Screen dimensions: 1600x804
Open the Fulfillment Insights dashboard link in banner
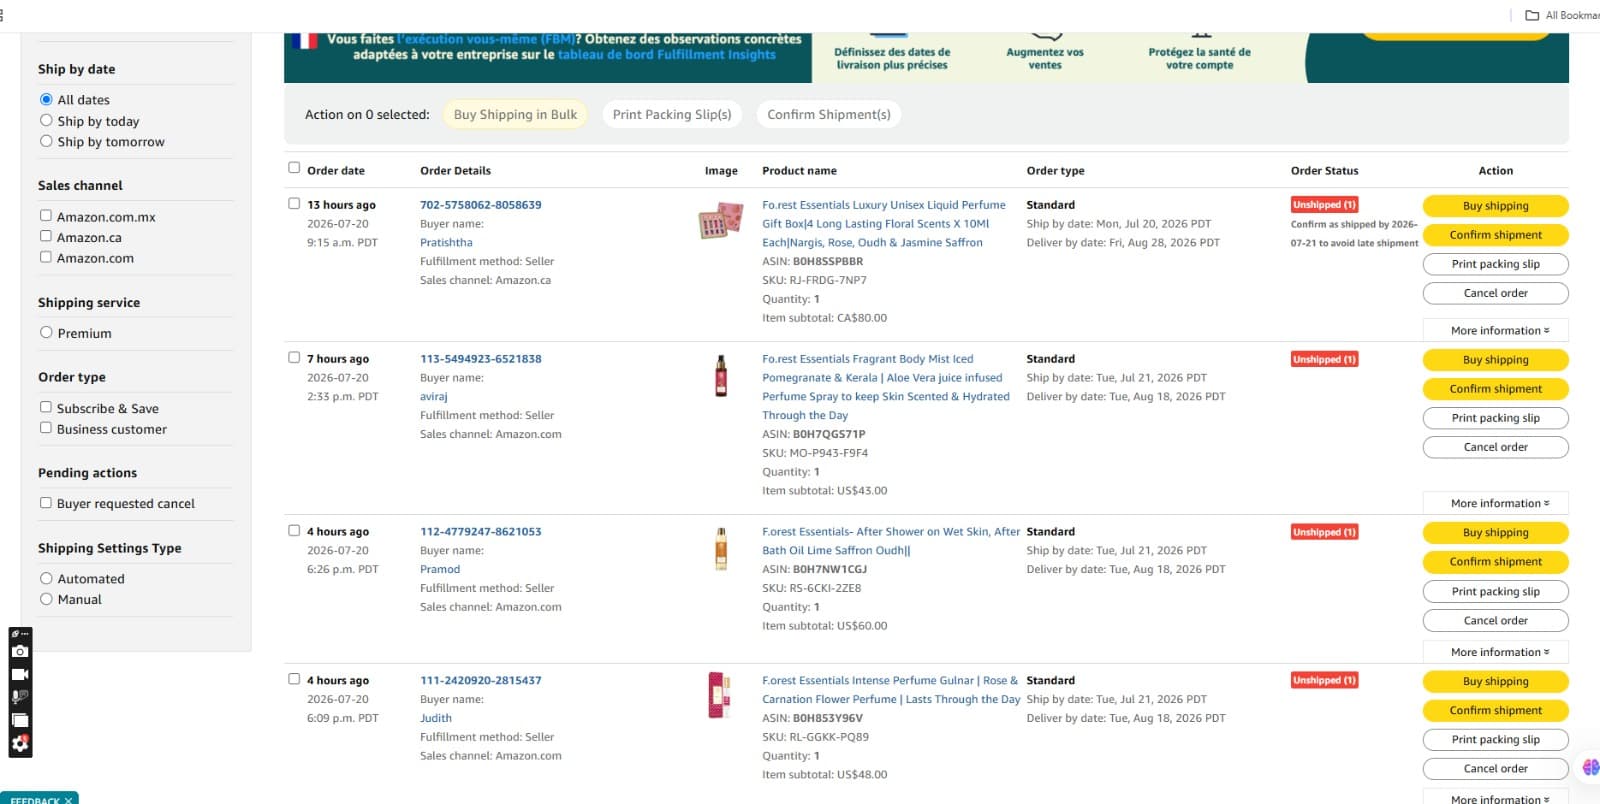coord(667,55)
